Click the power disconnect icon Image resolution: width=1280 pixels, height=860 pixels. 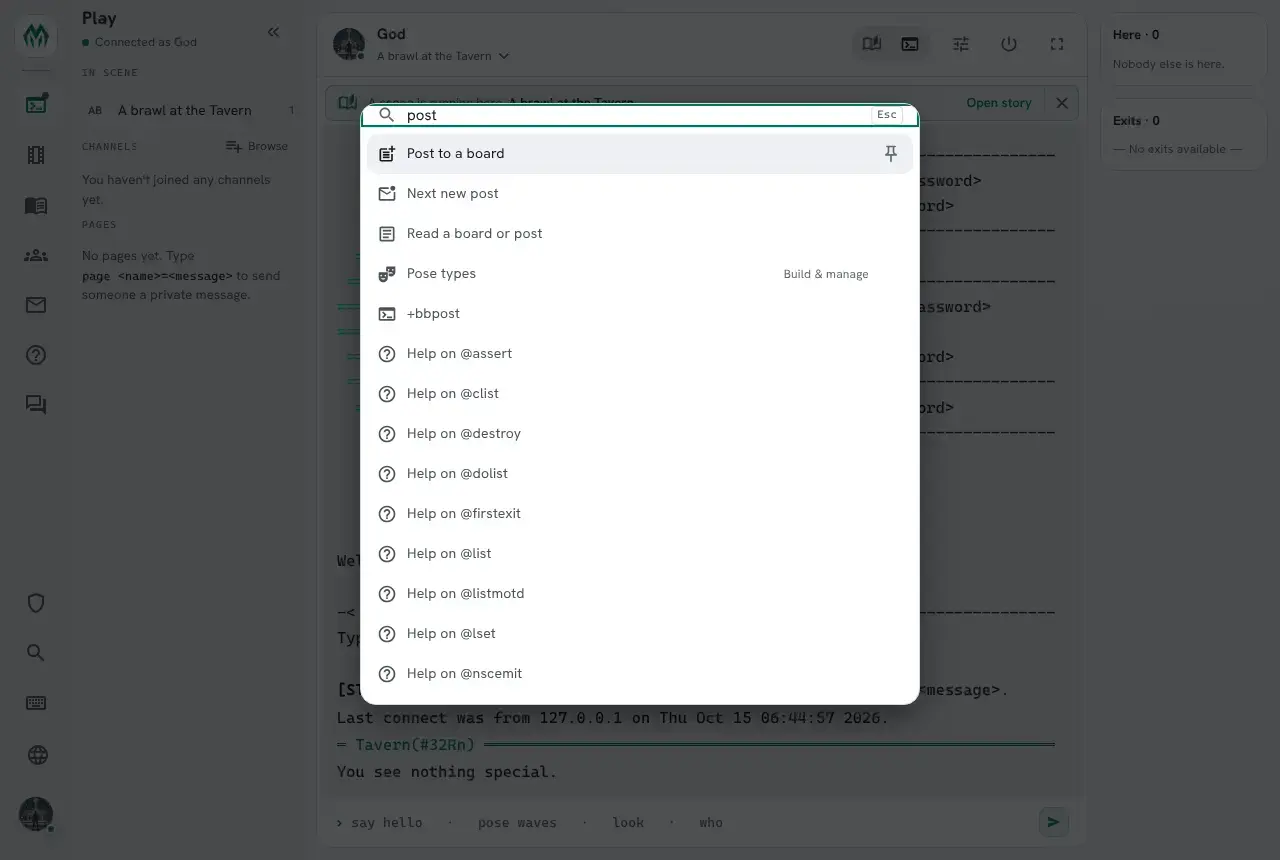pos(1009,44)
